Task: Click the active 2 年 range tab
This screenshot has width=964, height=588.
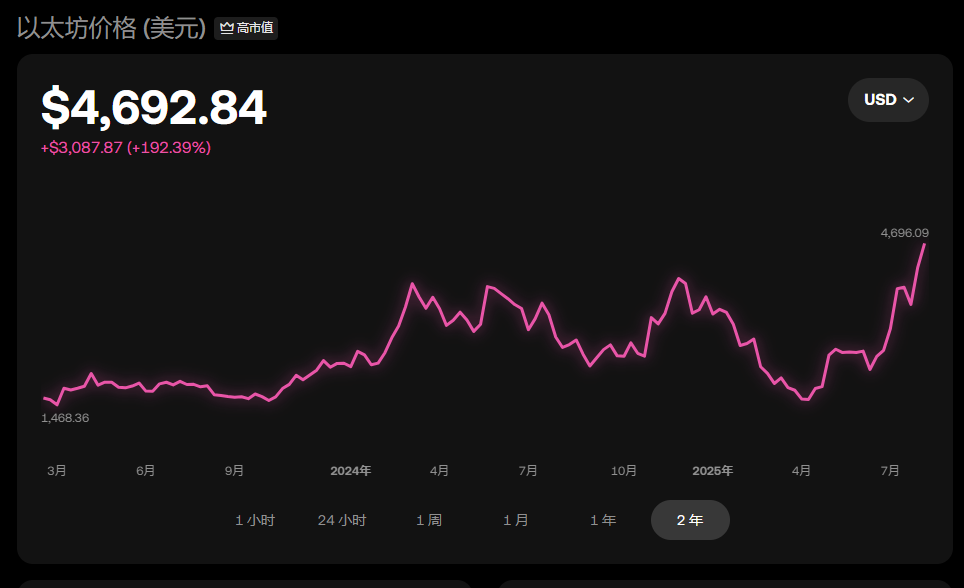Action: tap(690, 520)
